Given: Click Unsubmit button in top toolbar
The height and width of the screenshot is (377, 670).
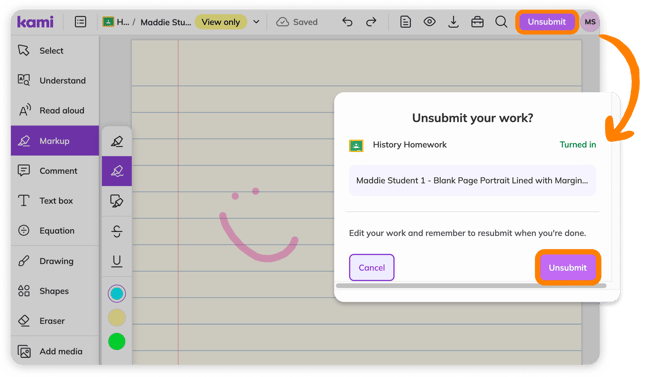Looking at the screenshot, I should pos(547,22).
